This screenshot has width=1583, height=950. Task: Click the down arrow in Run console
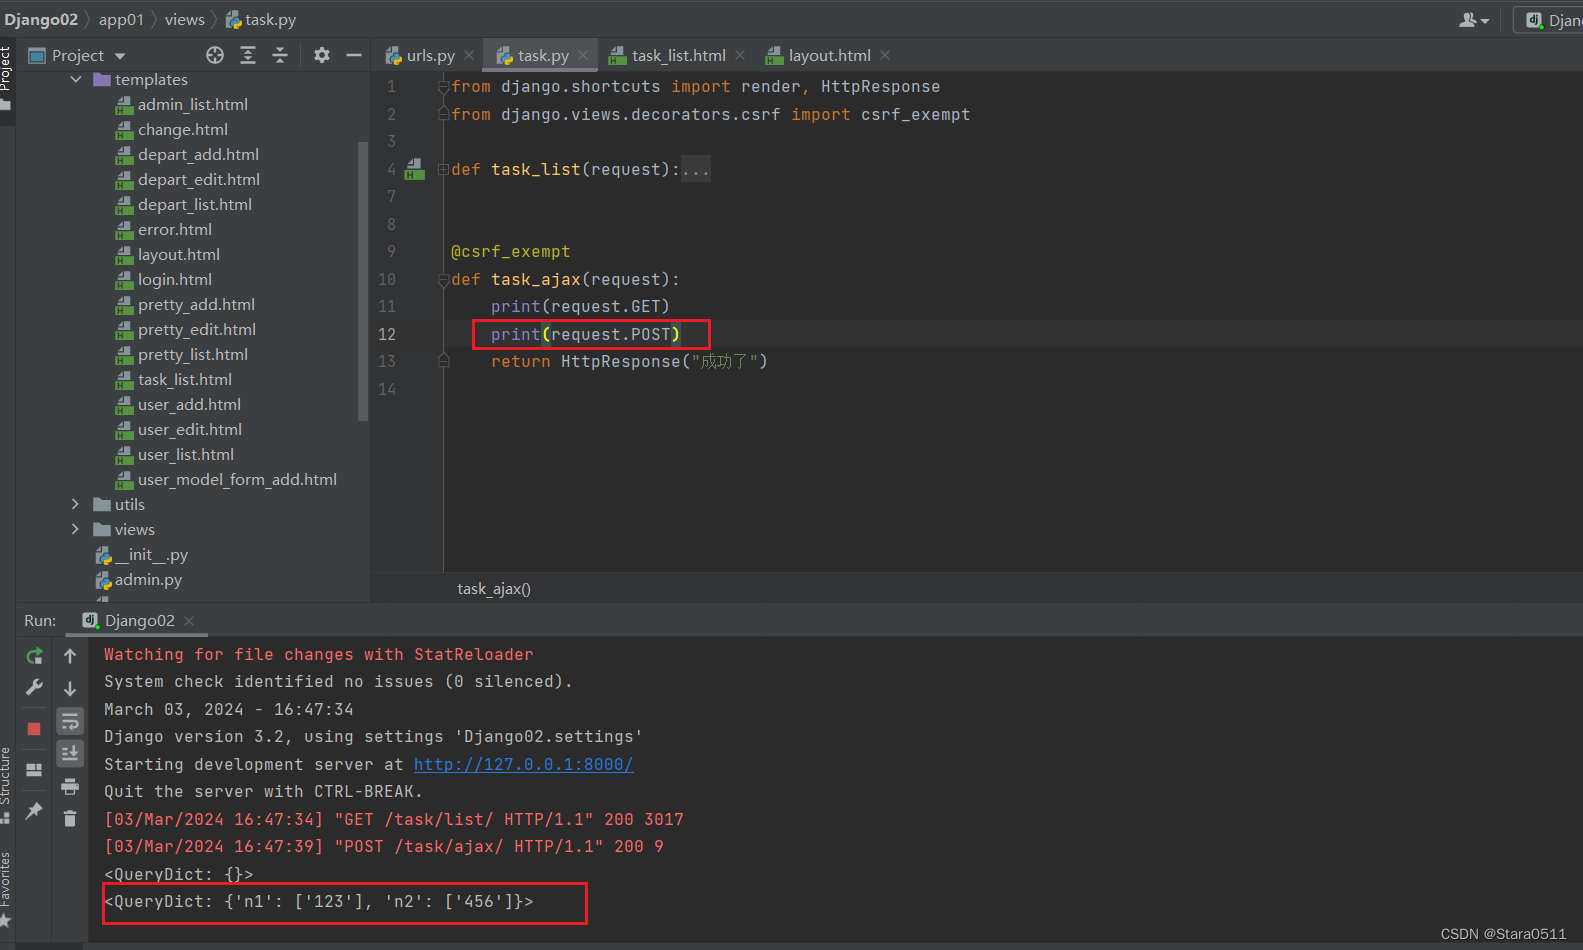(70, 689)
